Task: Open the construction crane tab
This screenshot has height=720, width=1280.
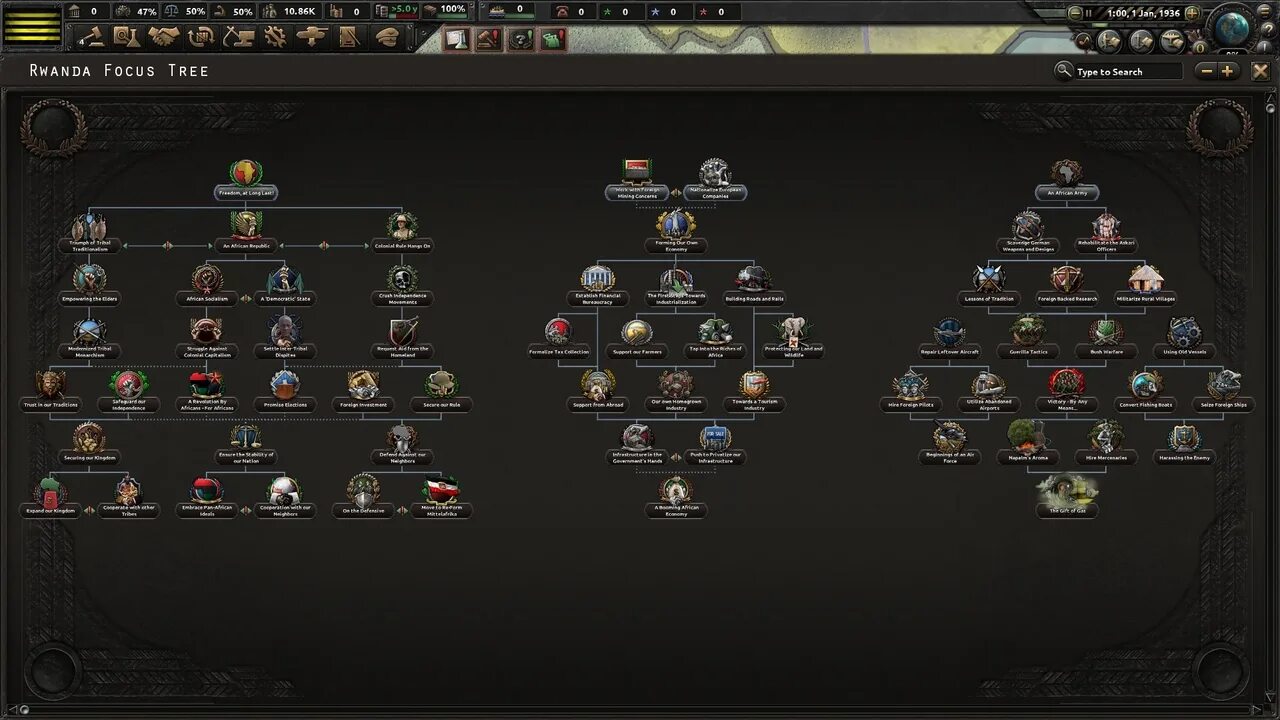Action: coord(238,37)
